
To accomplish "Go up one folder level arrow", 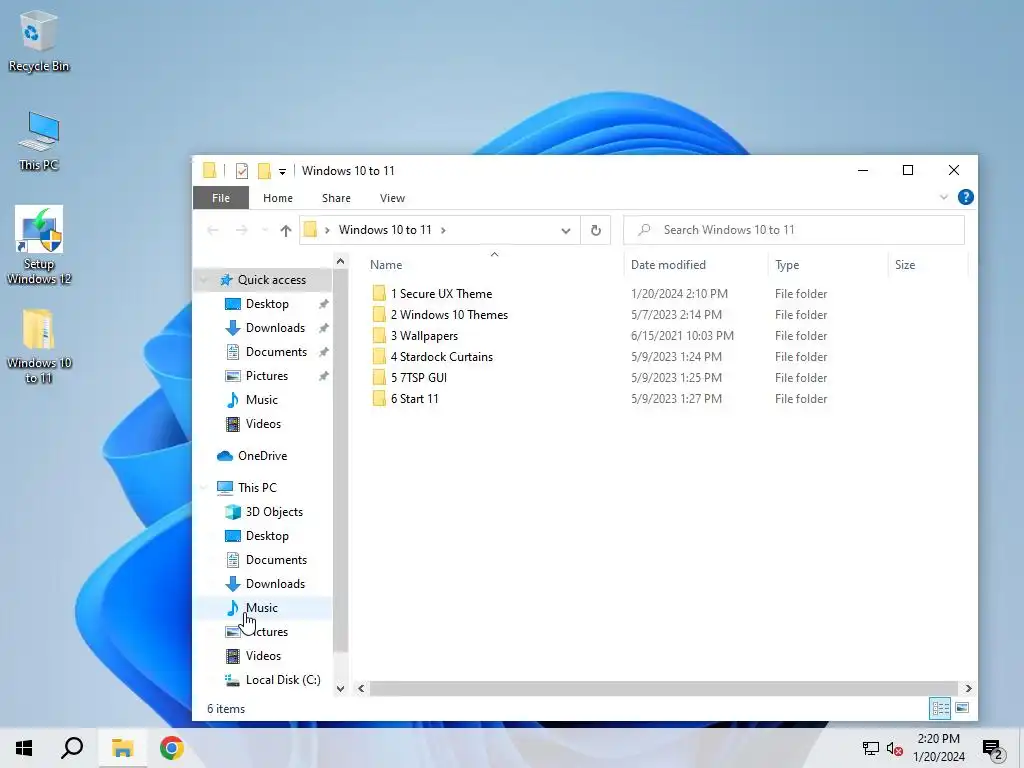I will point(285,230).
